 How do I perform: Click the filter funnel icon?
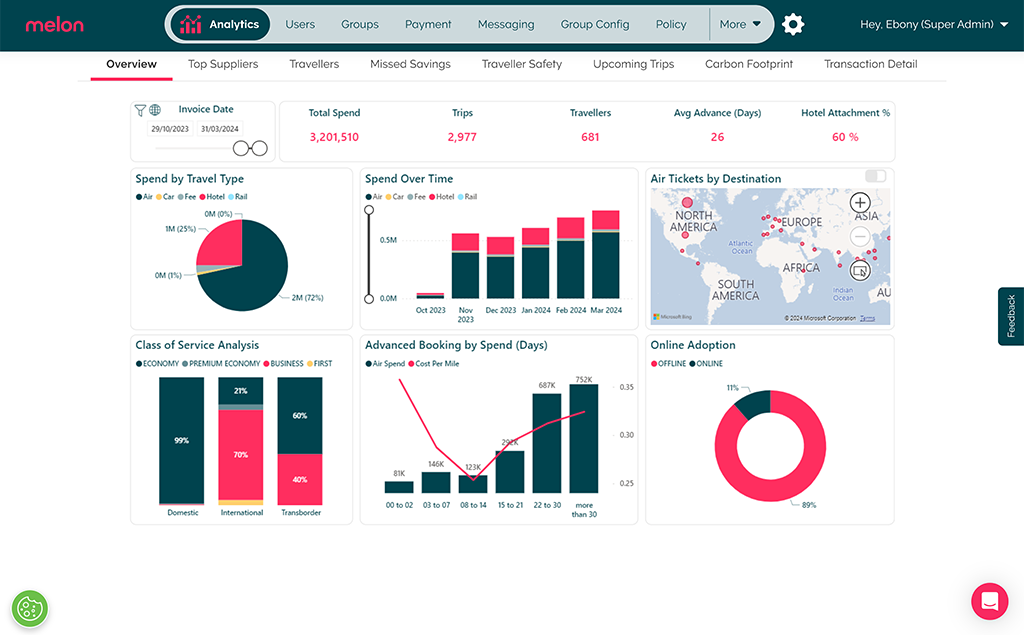[x=140, y=111]
